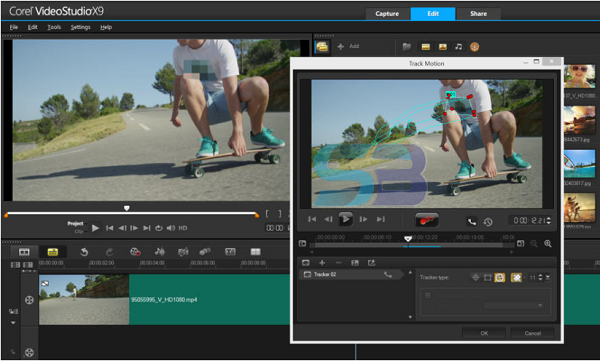This screenshot has height=361, width=600.
Task: Go to end in Track Motion dialog
Action: 380,219
